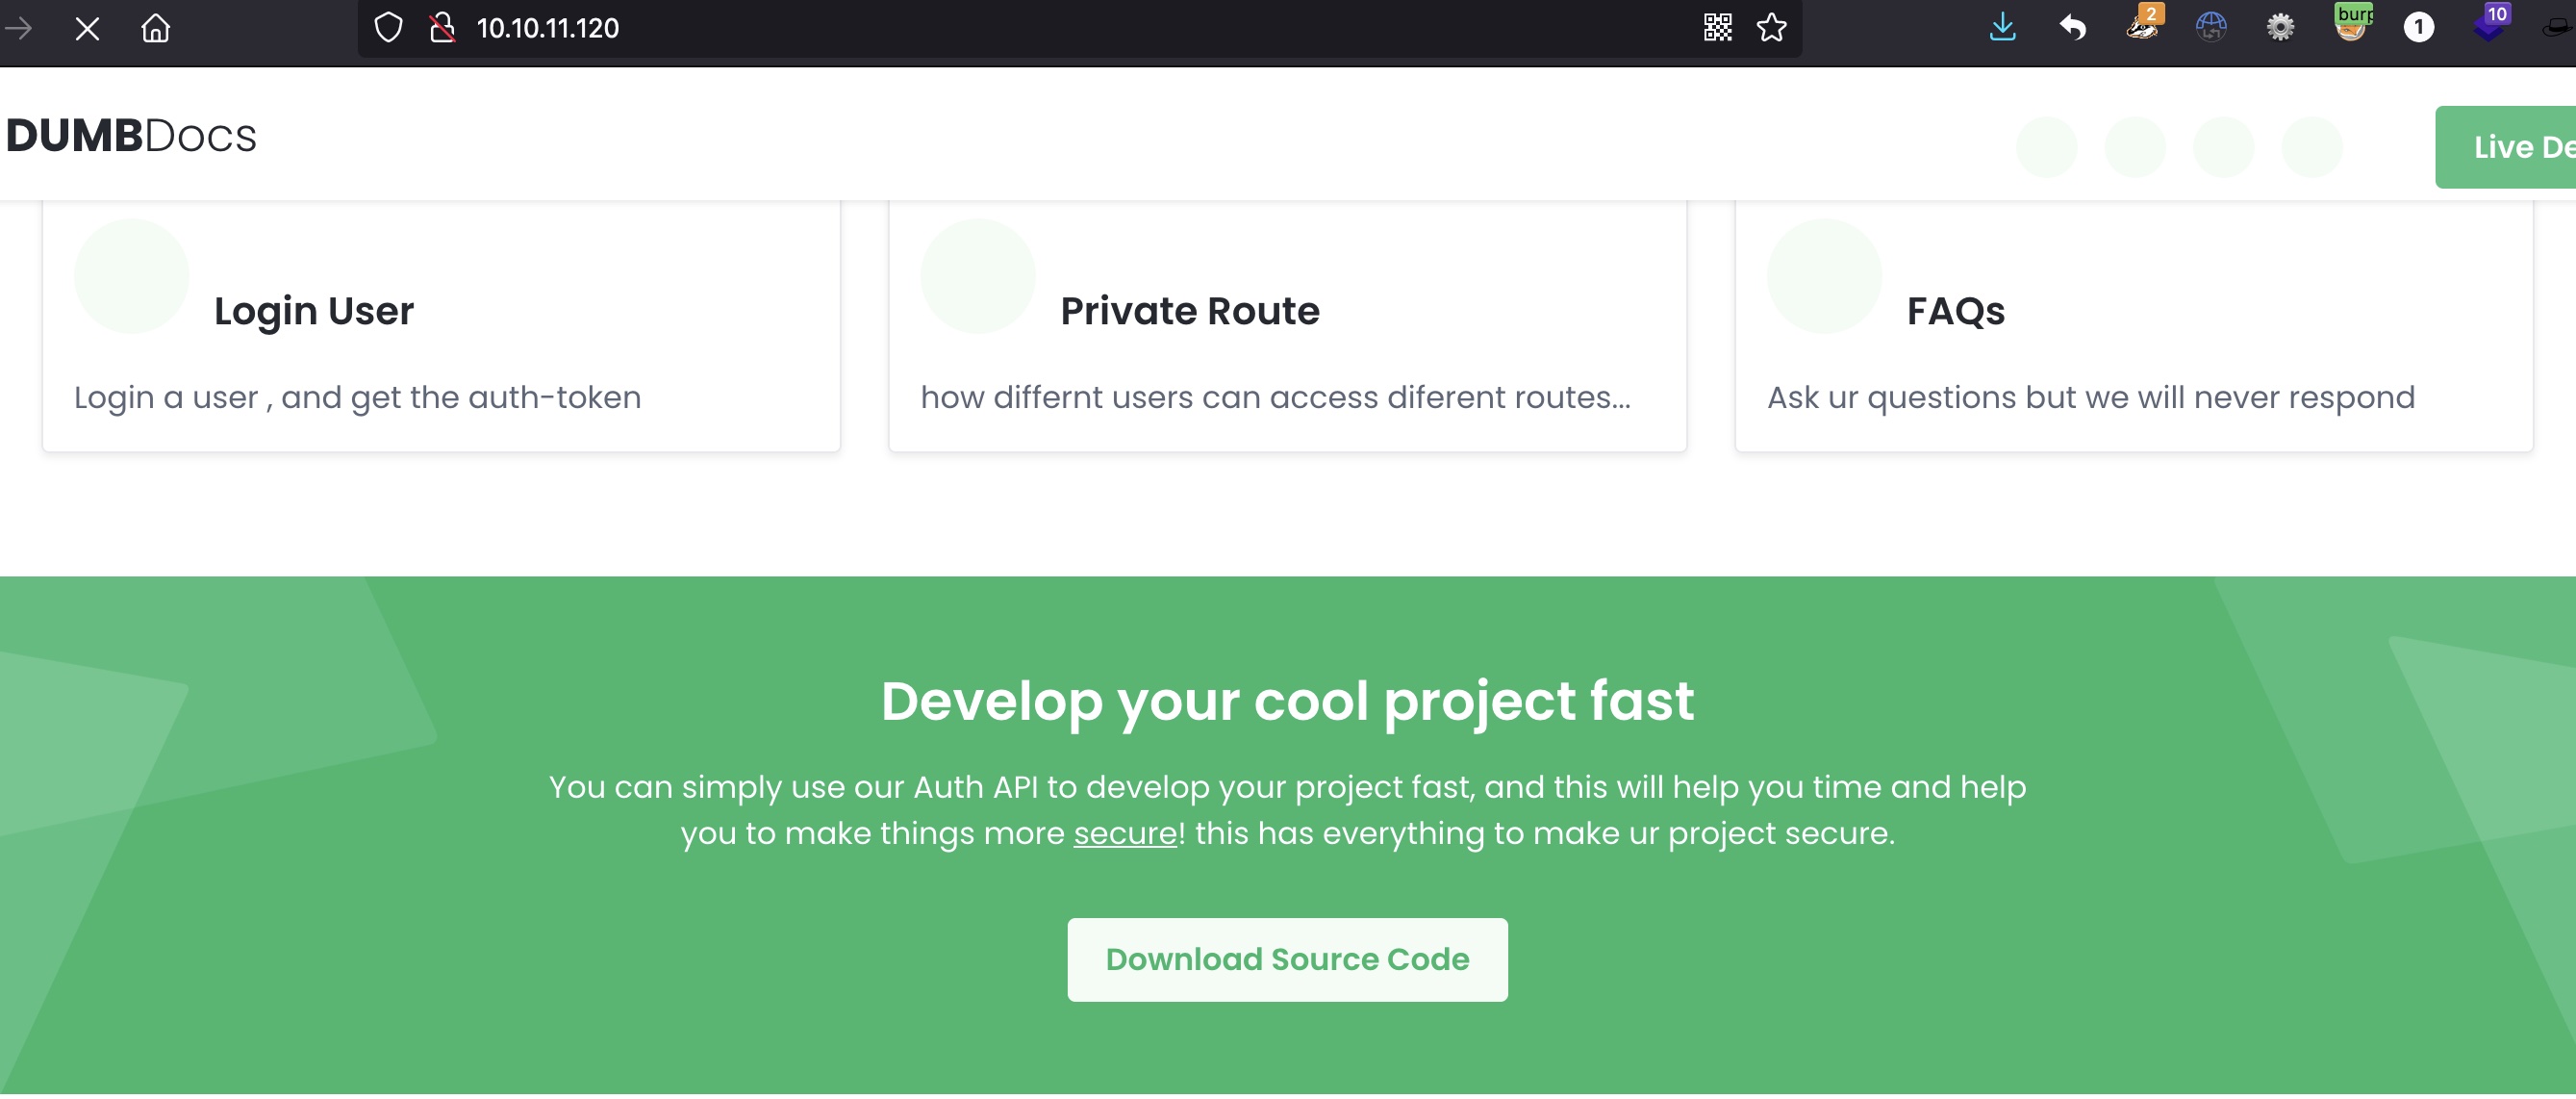
Task: Follow the underlined secure link
Action: pos(1125,833)
